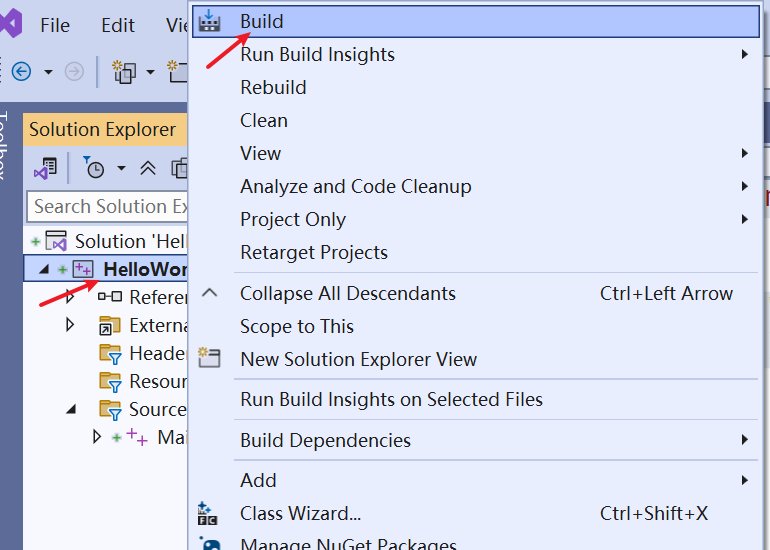Open the Edit menu
The image size is (770, 550).
tap(118, 26)
